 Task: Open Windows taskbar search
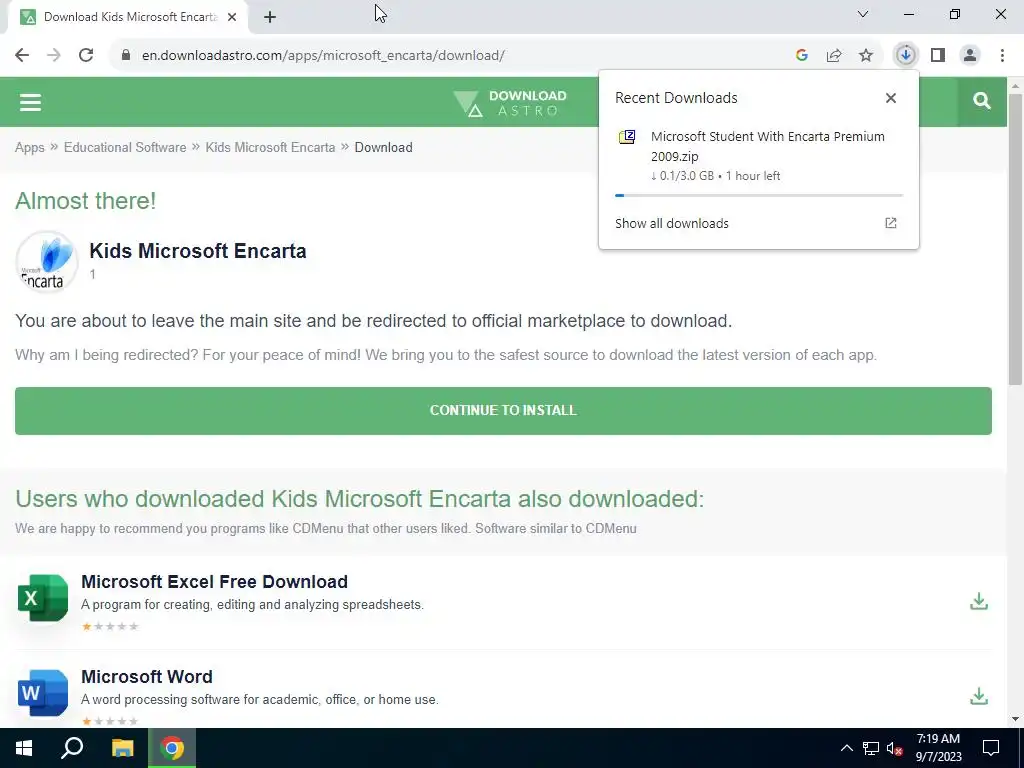(72, 748)
